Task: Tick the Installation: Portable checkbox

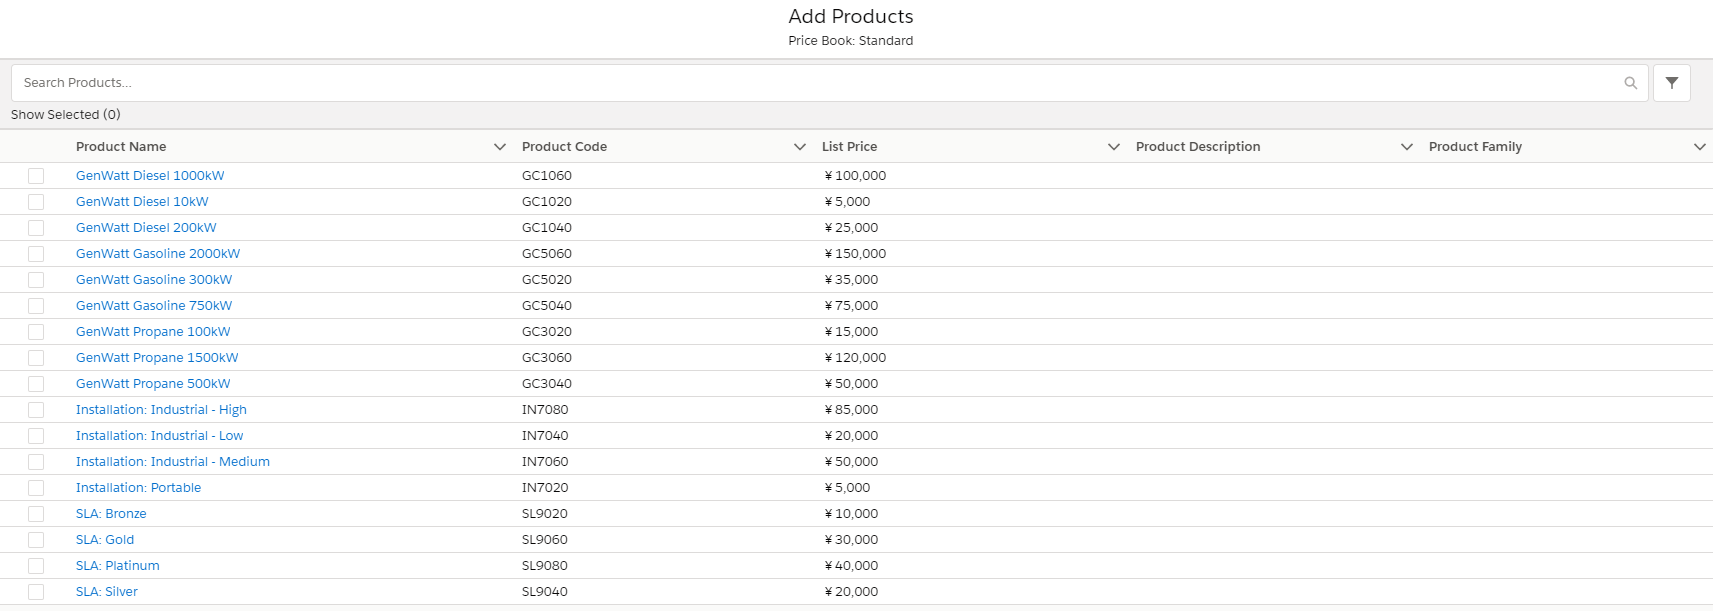Action: coord(36,488)
